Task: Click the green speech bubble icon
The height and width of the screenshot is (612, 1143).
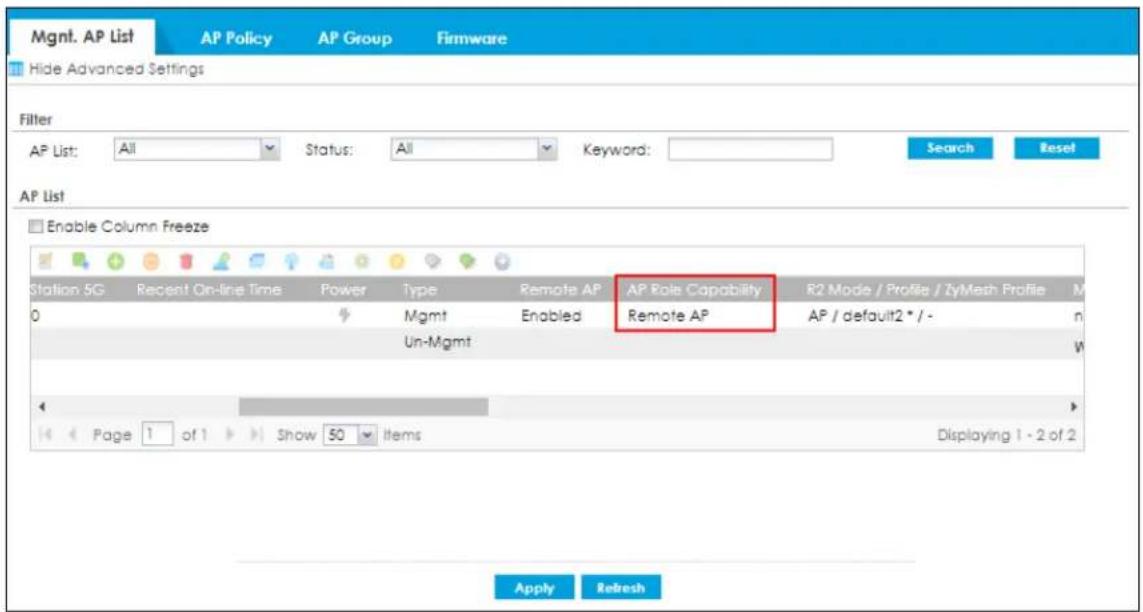Action: tap(467, 262)
